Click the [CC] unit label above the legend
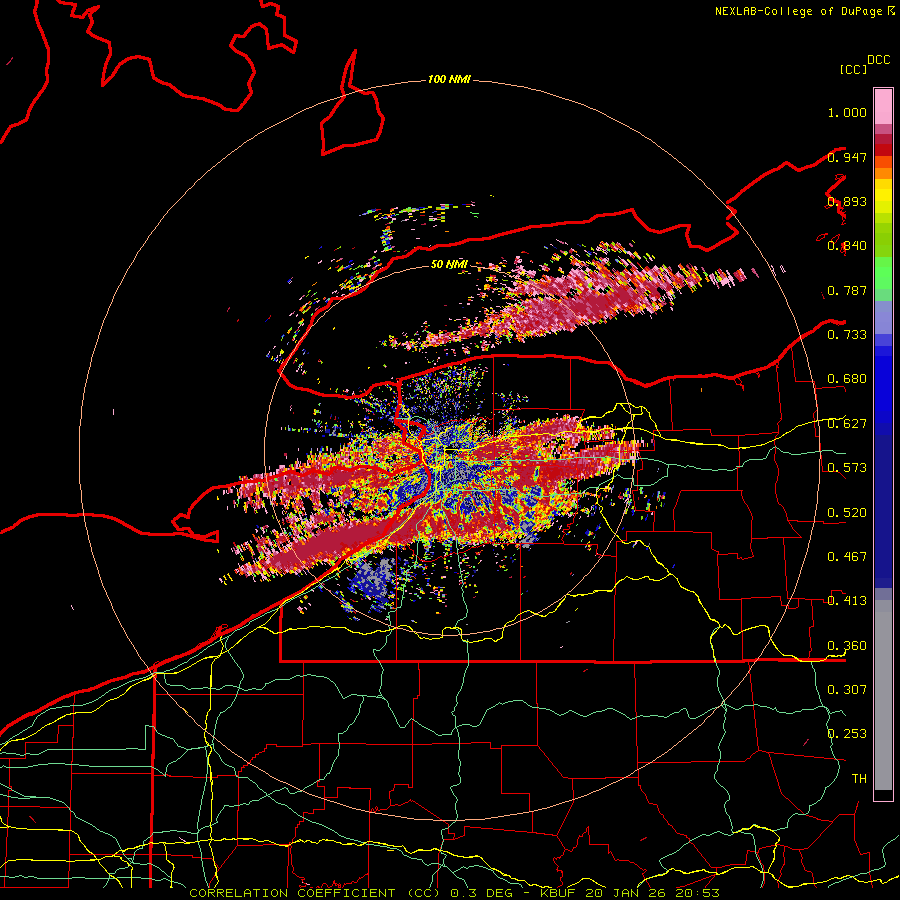The image size is (900, 900). tap(854, 69)
